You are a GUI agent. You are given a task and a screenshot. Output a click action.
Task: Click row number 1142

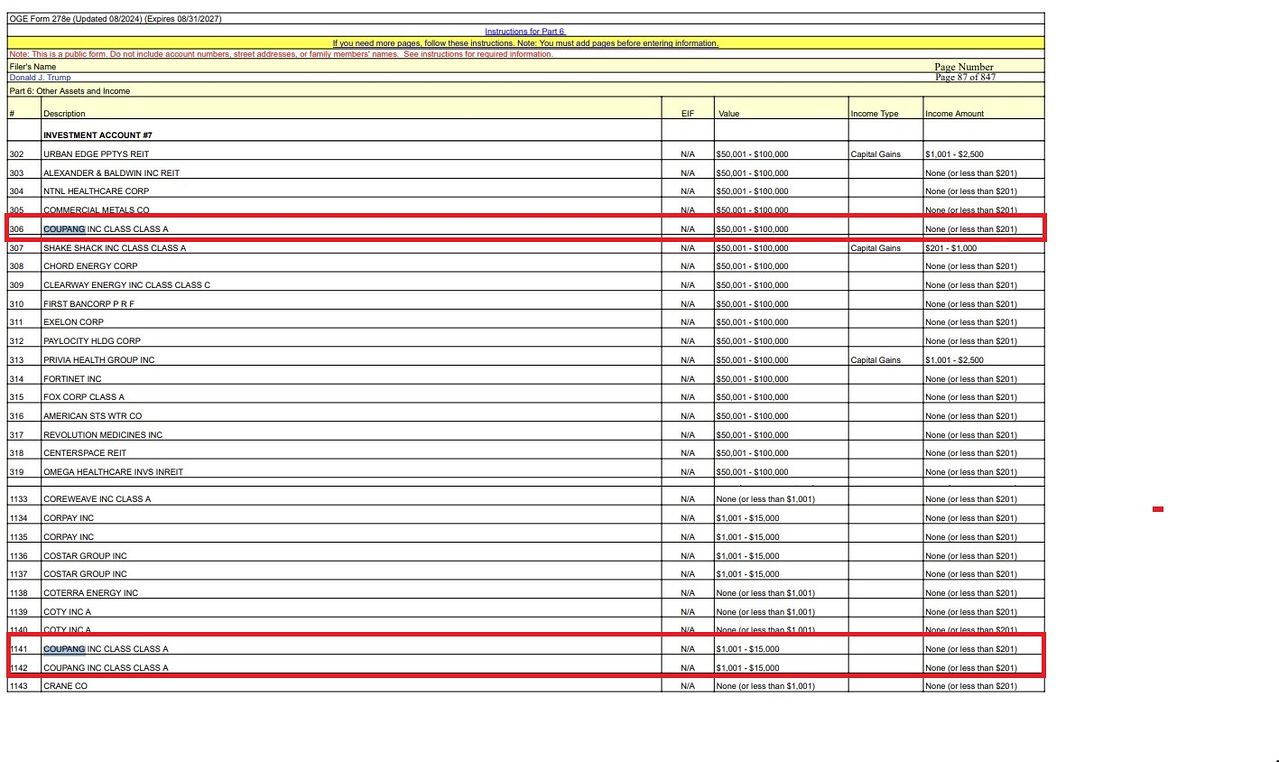coord(19,668)
